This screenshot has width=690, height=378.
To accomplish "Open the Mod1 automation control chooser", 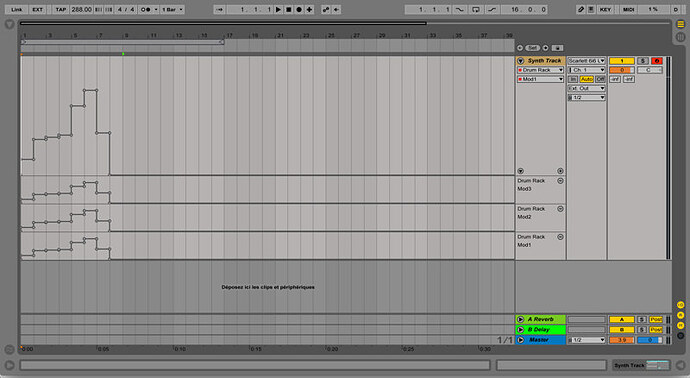I will pyautogui.click(x=541, y=79).
